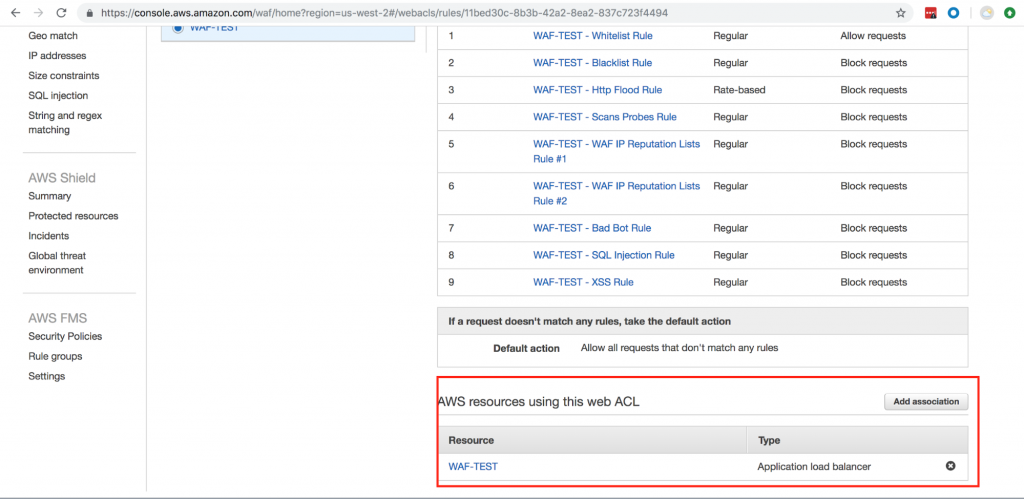Open AWS FMS Security Policies

(65, 336)
